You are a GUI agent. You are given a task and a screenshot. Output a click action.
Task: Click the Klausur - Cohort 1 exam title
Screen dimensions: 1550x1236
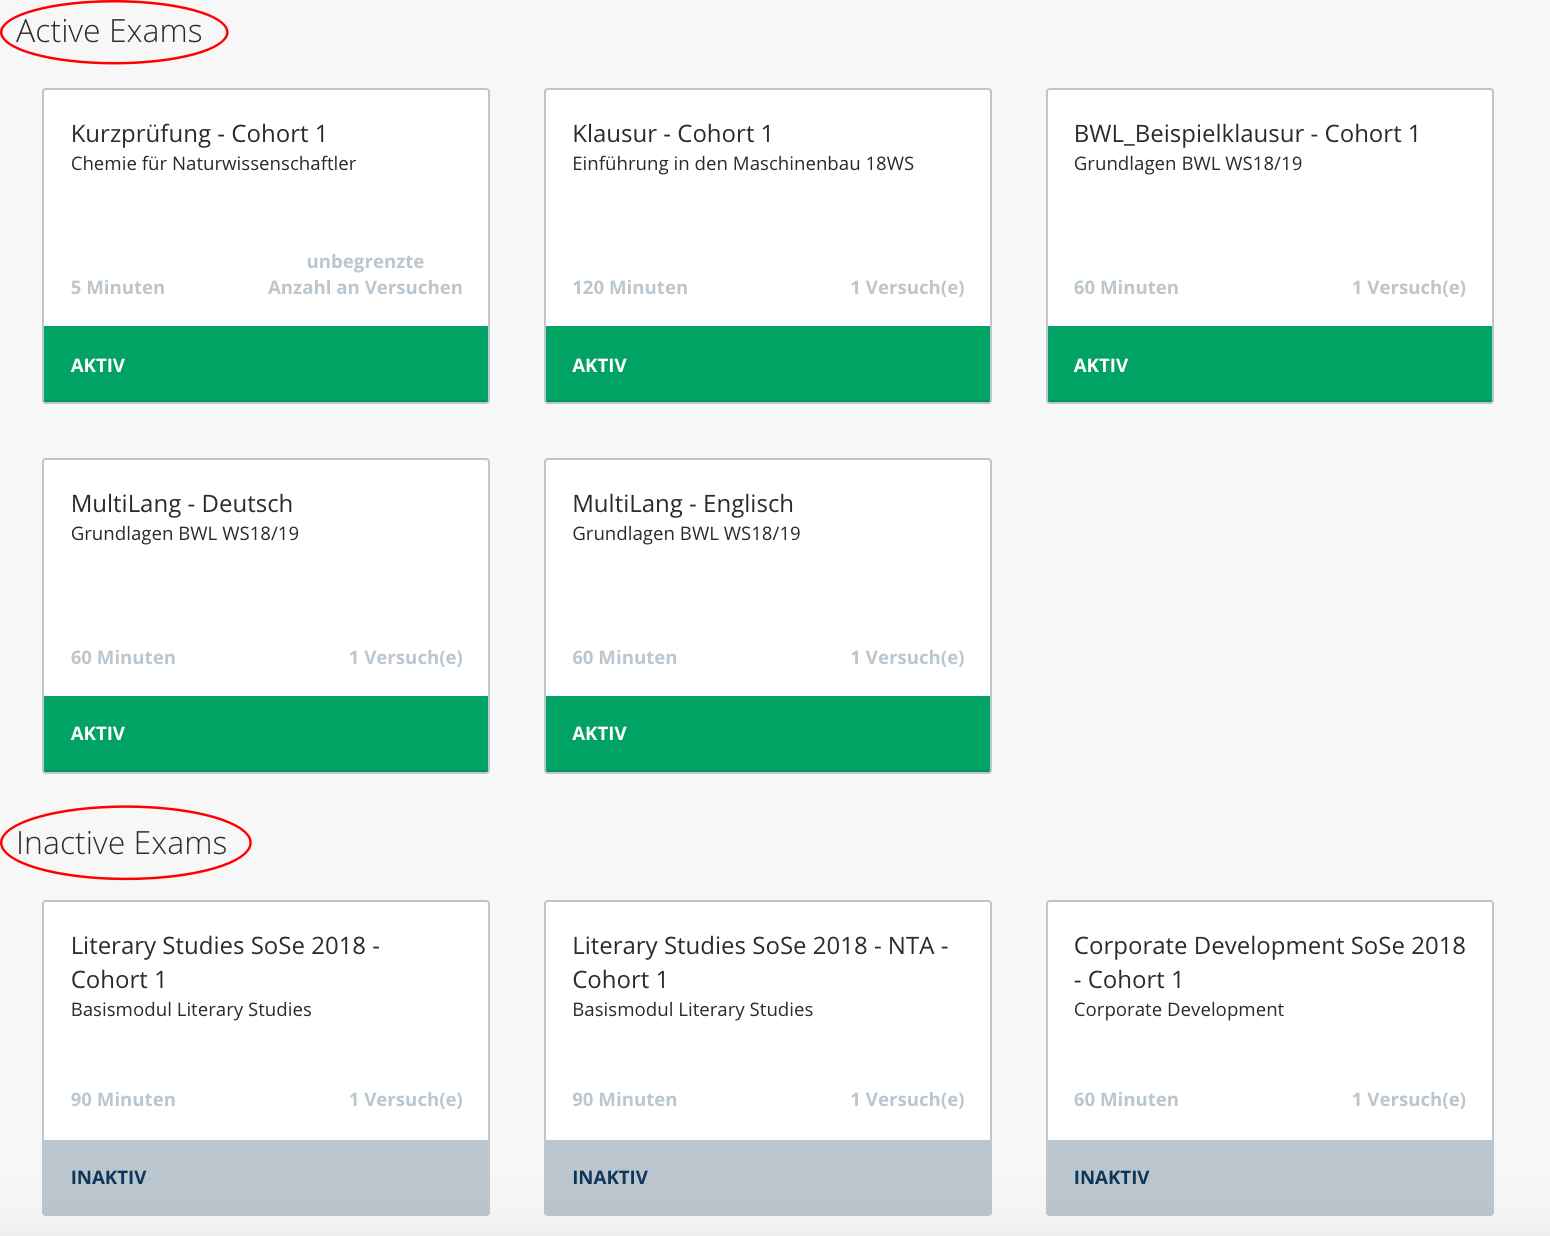[672, 134]
